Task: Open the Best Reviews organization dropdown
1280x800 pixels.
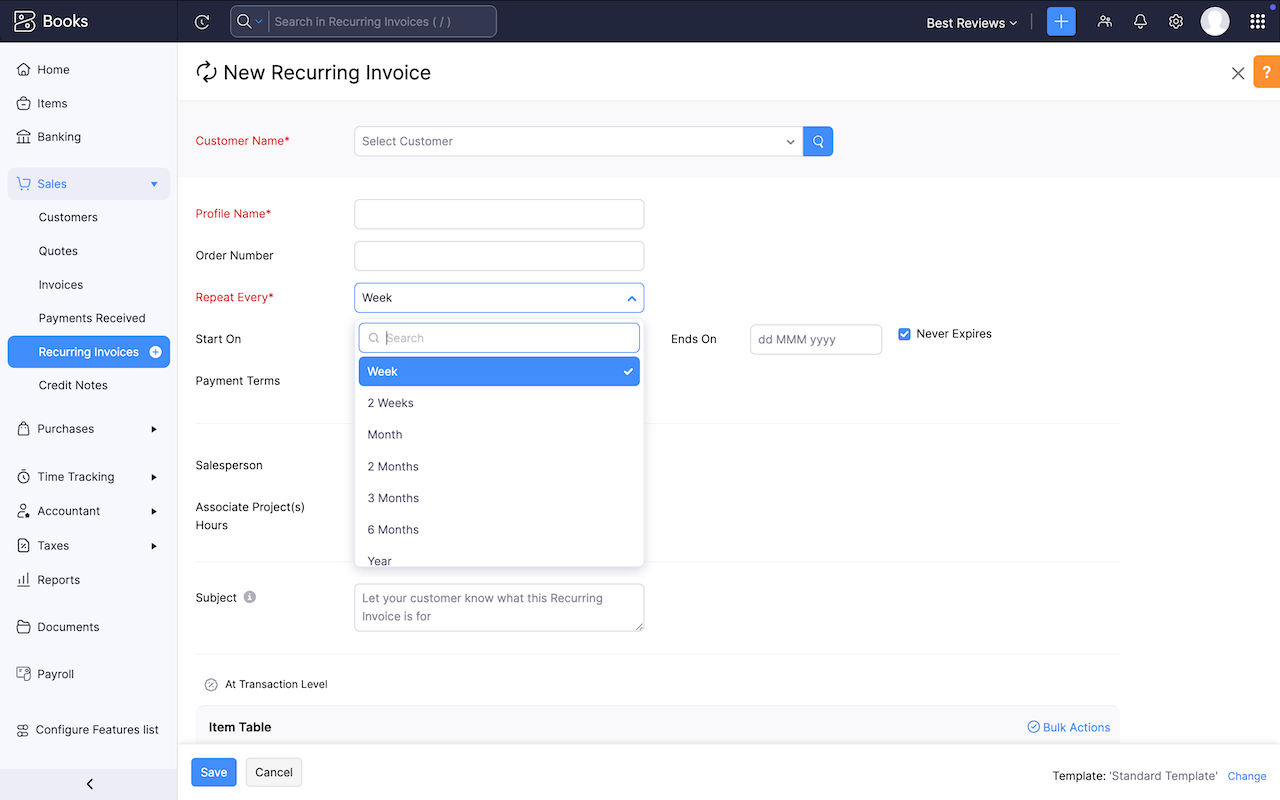Action: click(970, 20)
